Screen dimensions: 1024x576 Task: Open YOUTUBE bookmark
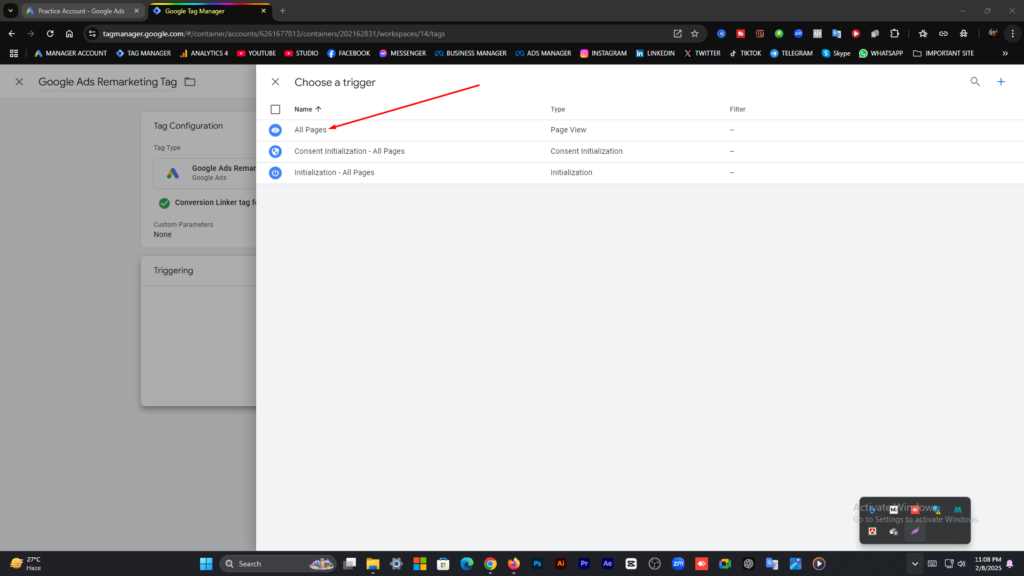256,54
